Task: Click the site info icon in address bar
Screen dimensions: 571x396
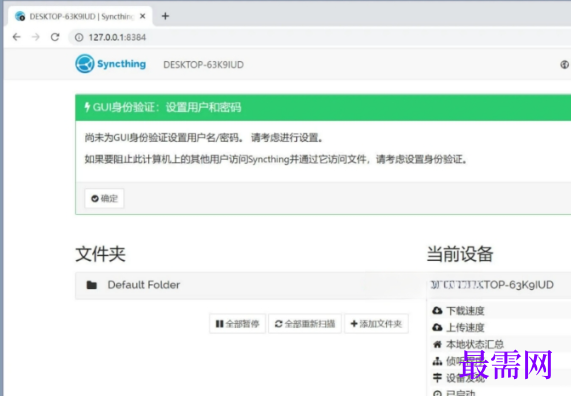Action: [x=79, y=37]
